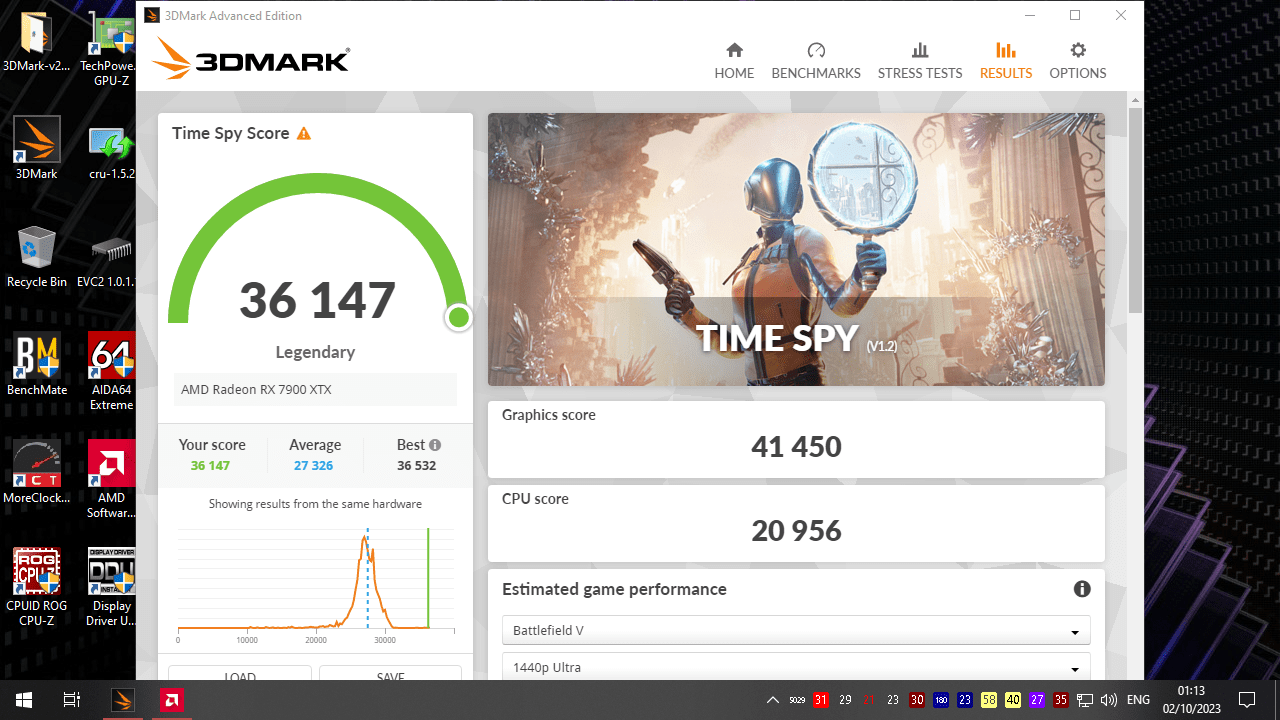Viewport: 1280px width, 720px height.
Task: Show hidden system tray icons
Action: coord(772,700)
